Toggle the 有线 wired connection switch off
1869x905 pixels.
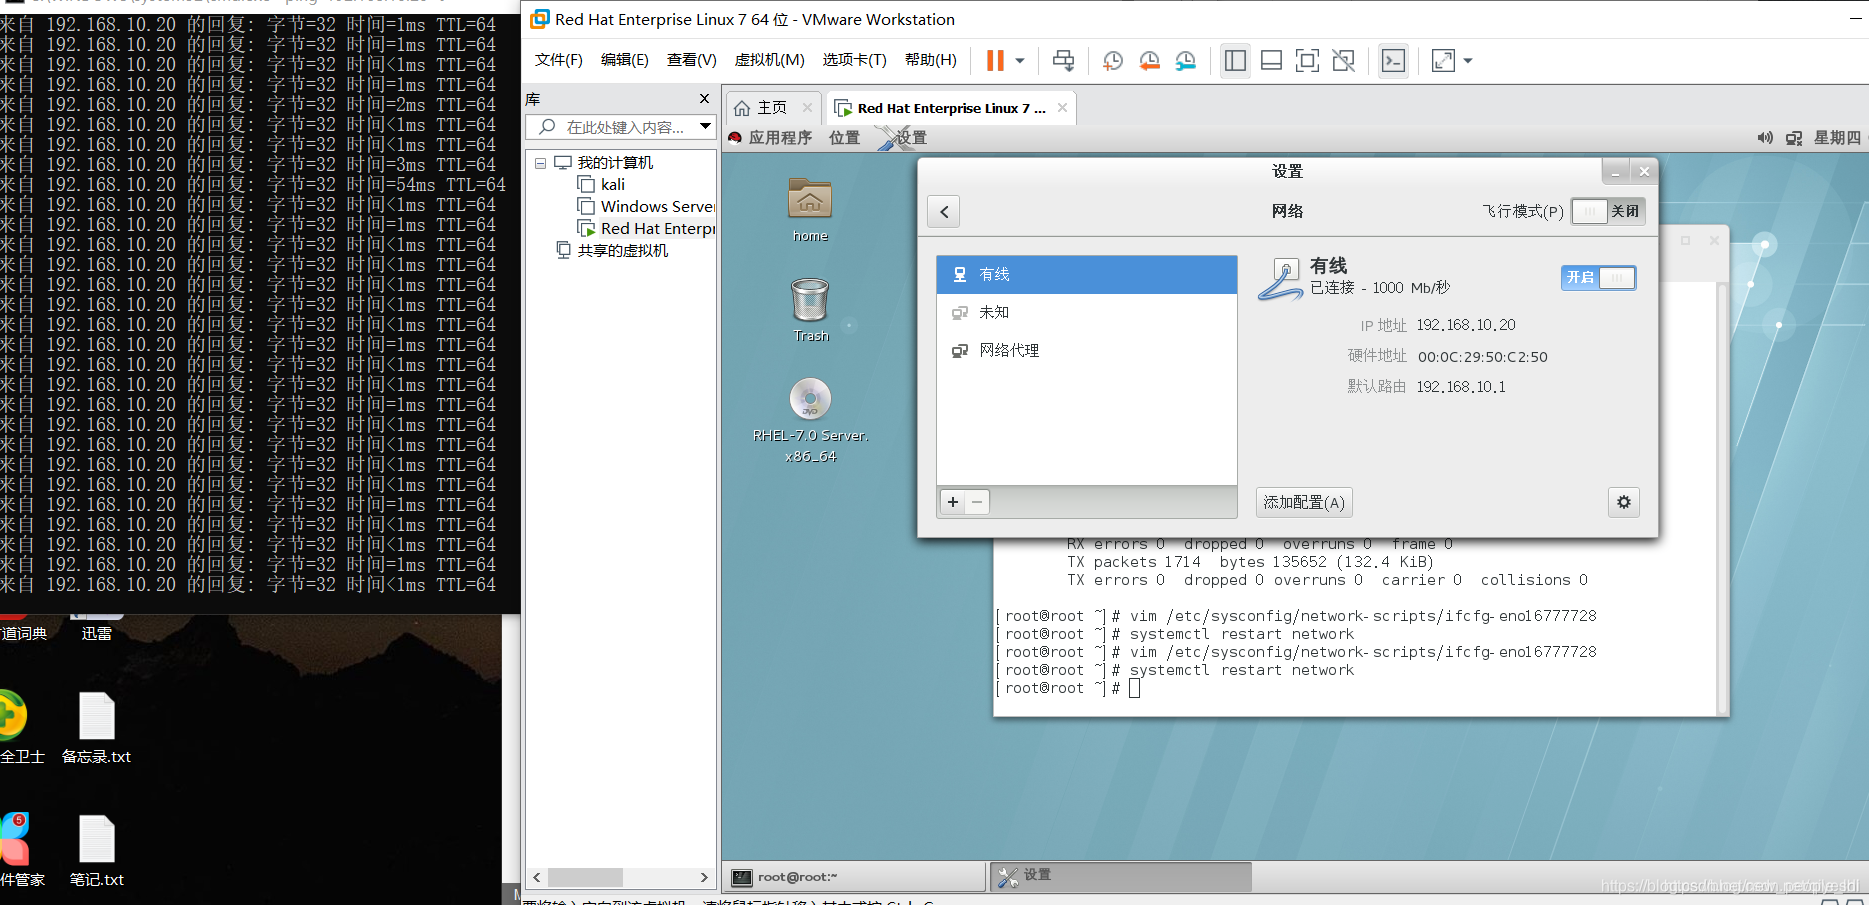click(x=1598, y=278)
